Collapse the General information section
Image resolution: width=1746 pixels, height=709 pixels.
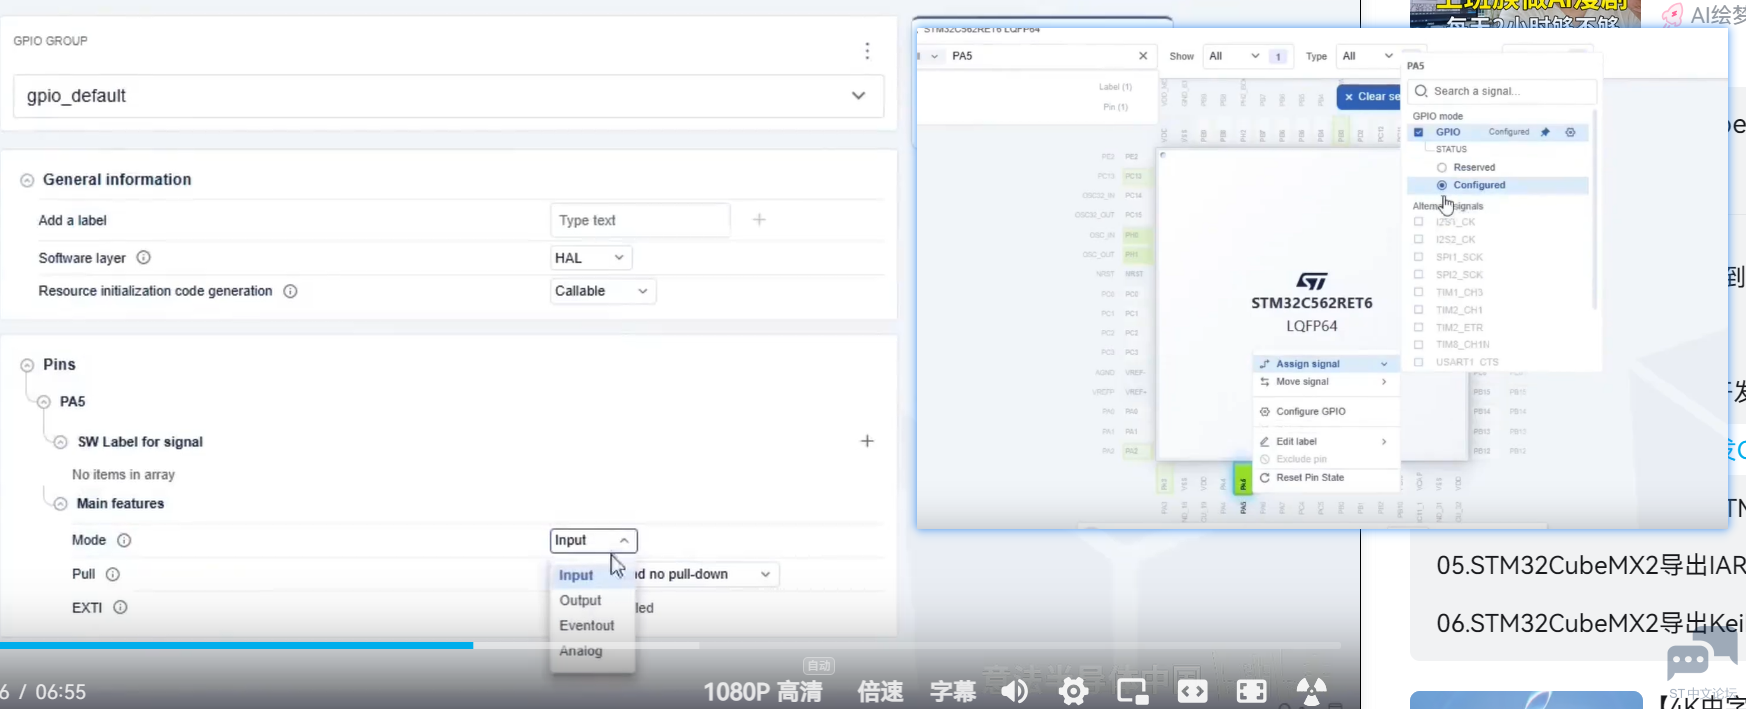[27, 180]
